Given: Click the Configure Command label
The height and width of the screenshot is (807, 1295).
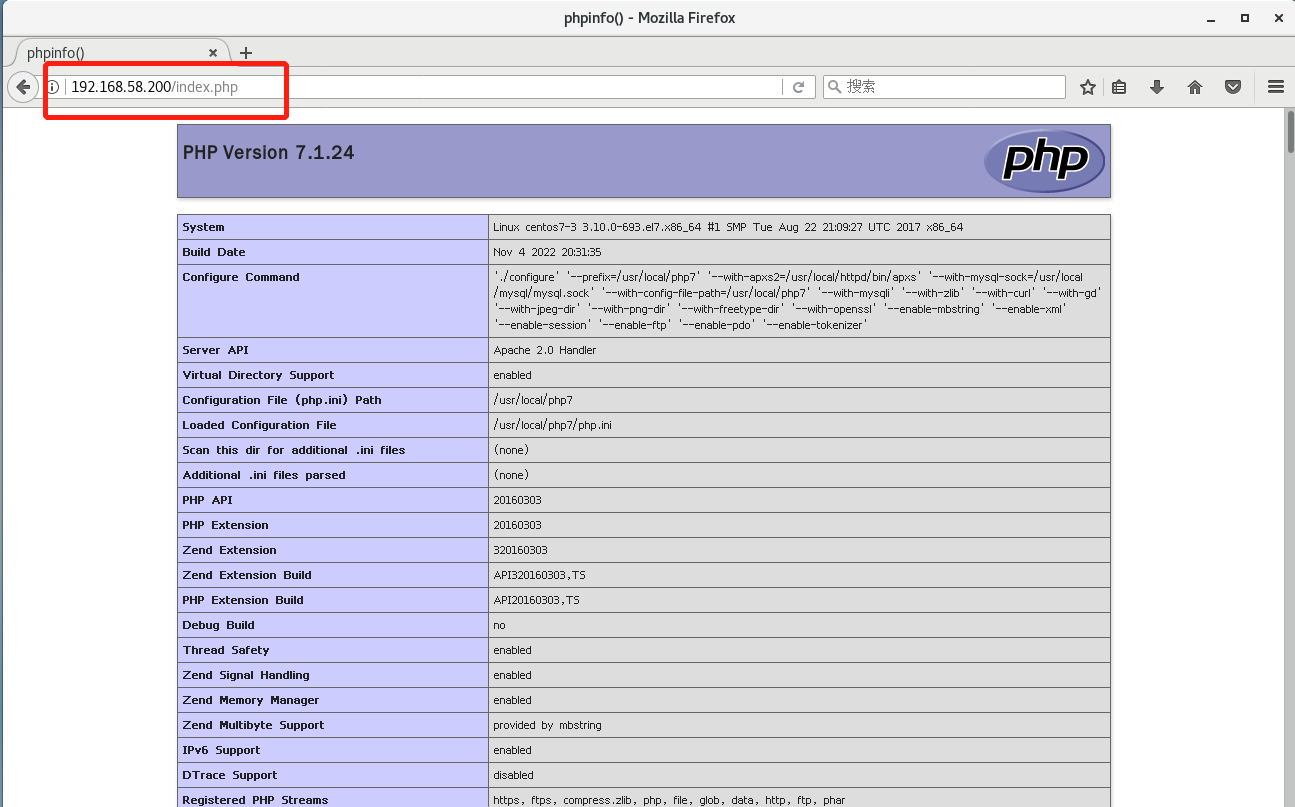Looking at the screenshot, I should (x=240, y=277).
